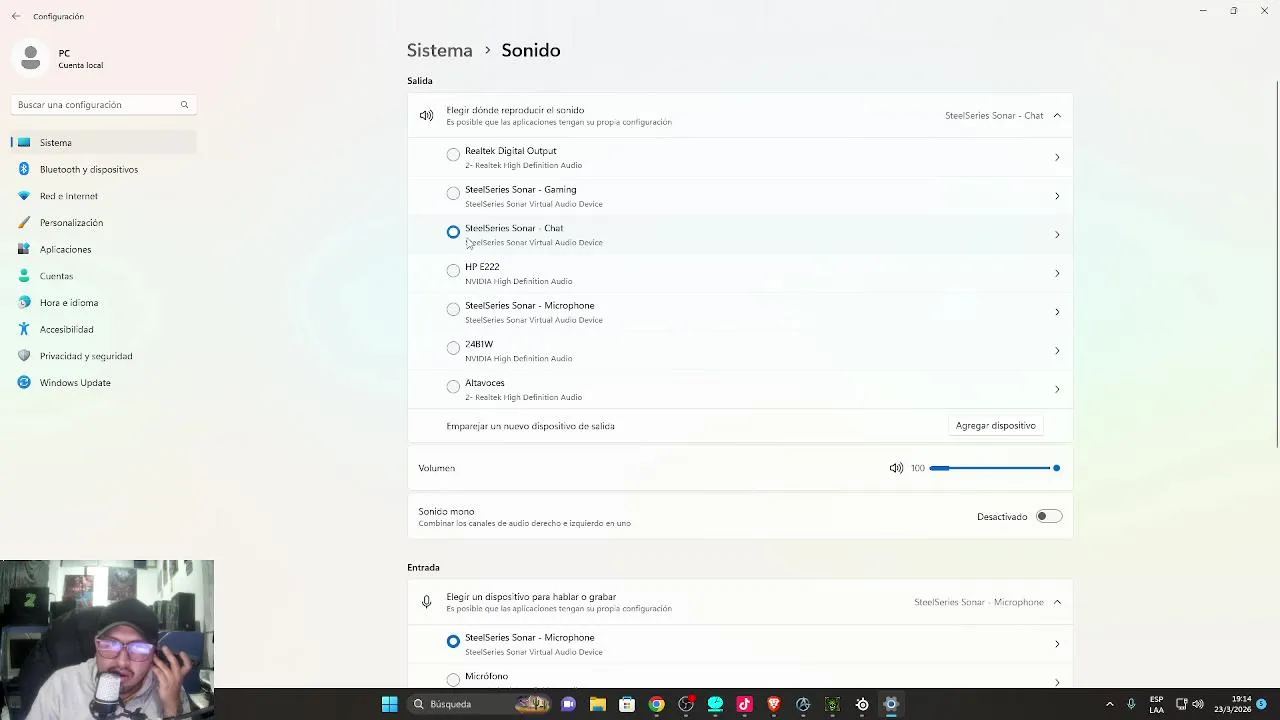This screenshot has height=720, width=1280.
Task: Click the taskbar Búsqueda search box
Action: pos(478,704)
